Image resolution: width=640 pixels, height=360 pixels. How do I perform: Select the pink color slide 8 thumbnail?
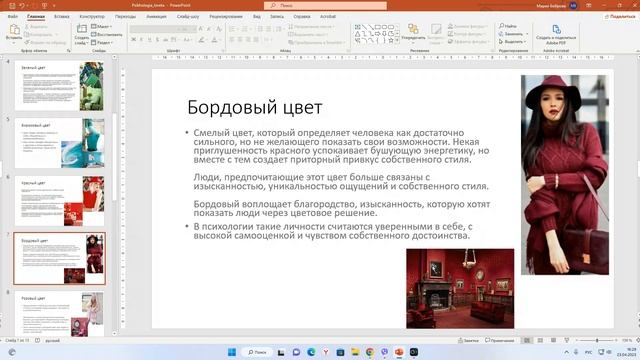tap(59, 313)
